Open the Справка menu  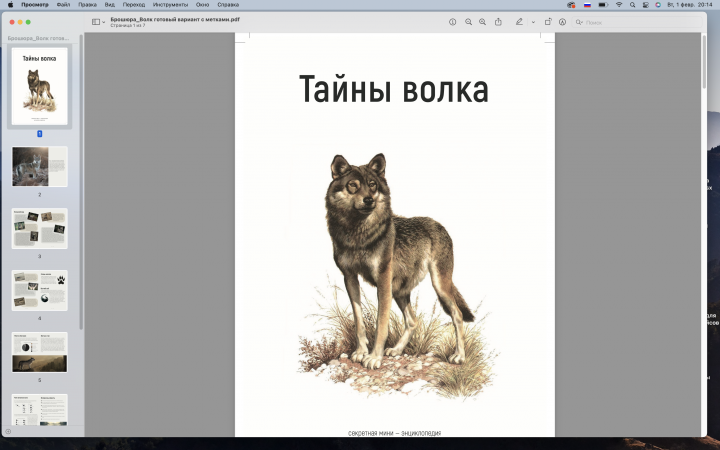tap(228, 5)
